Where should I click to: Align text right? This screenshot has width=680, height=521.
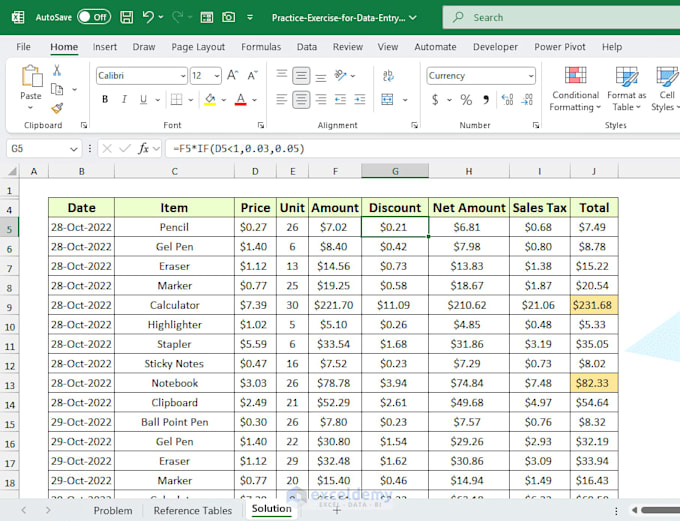click(x=320, y=100)
